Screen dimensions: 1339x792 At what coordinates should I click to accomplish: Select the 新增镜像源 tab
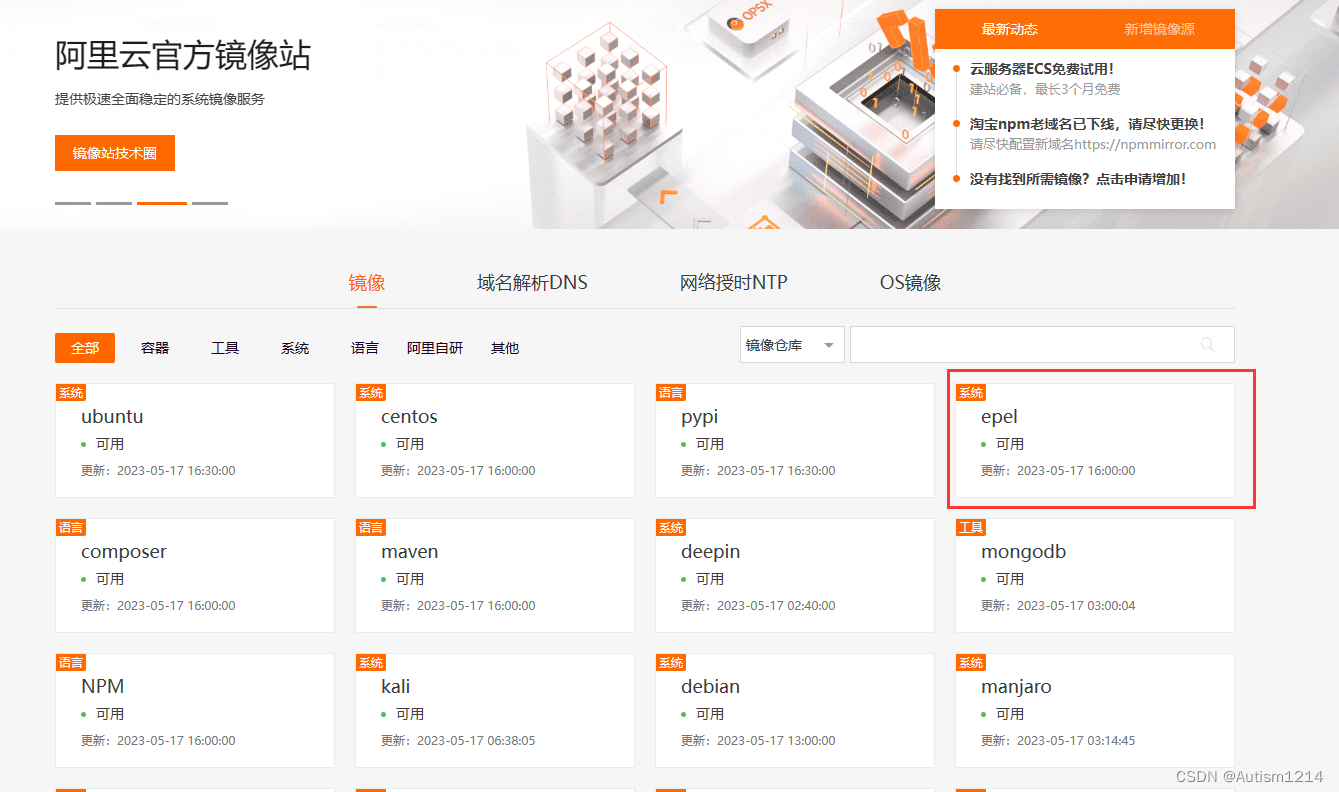click(1160, 29)
